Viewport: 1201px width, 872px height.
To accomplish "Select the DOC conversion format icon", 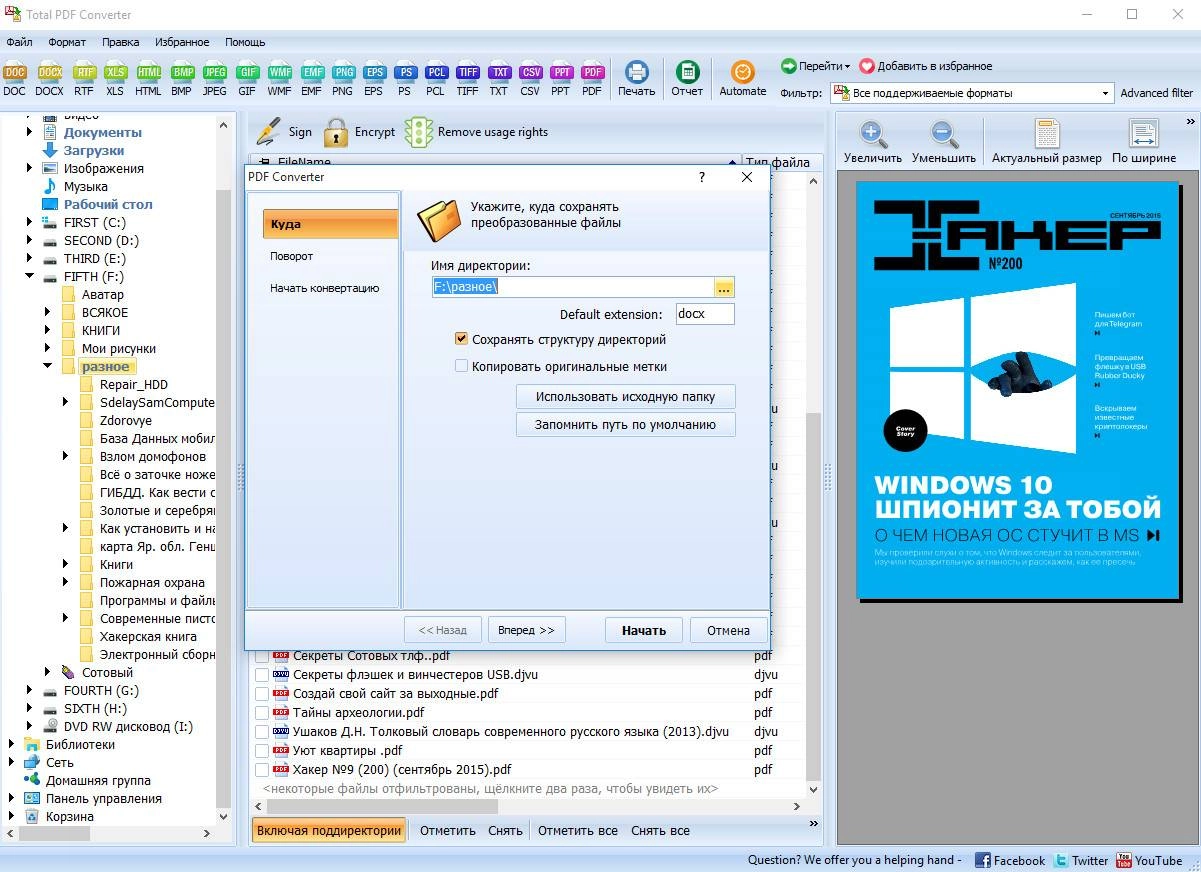I will coord(15,78).
